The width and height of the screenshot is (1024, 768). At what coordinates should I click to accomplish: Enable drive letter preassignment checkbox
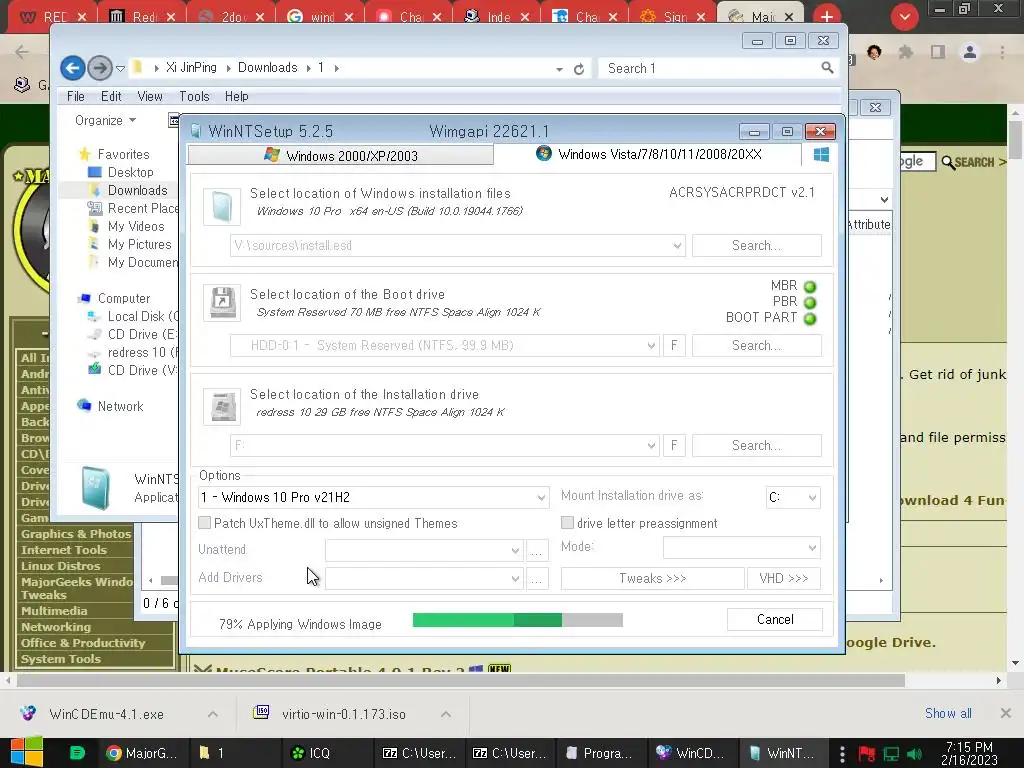pos(568,522)
